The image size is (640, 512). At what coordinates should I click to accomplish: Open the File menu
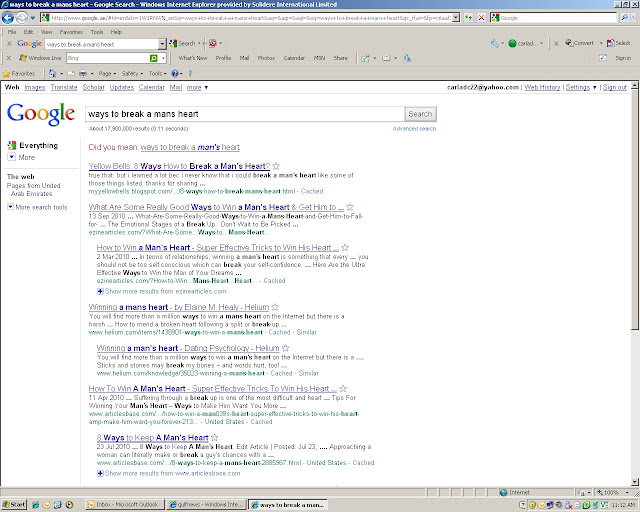[x=12, y=32]
